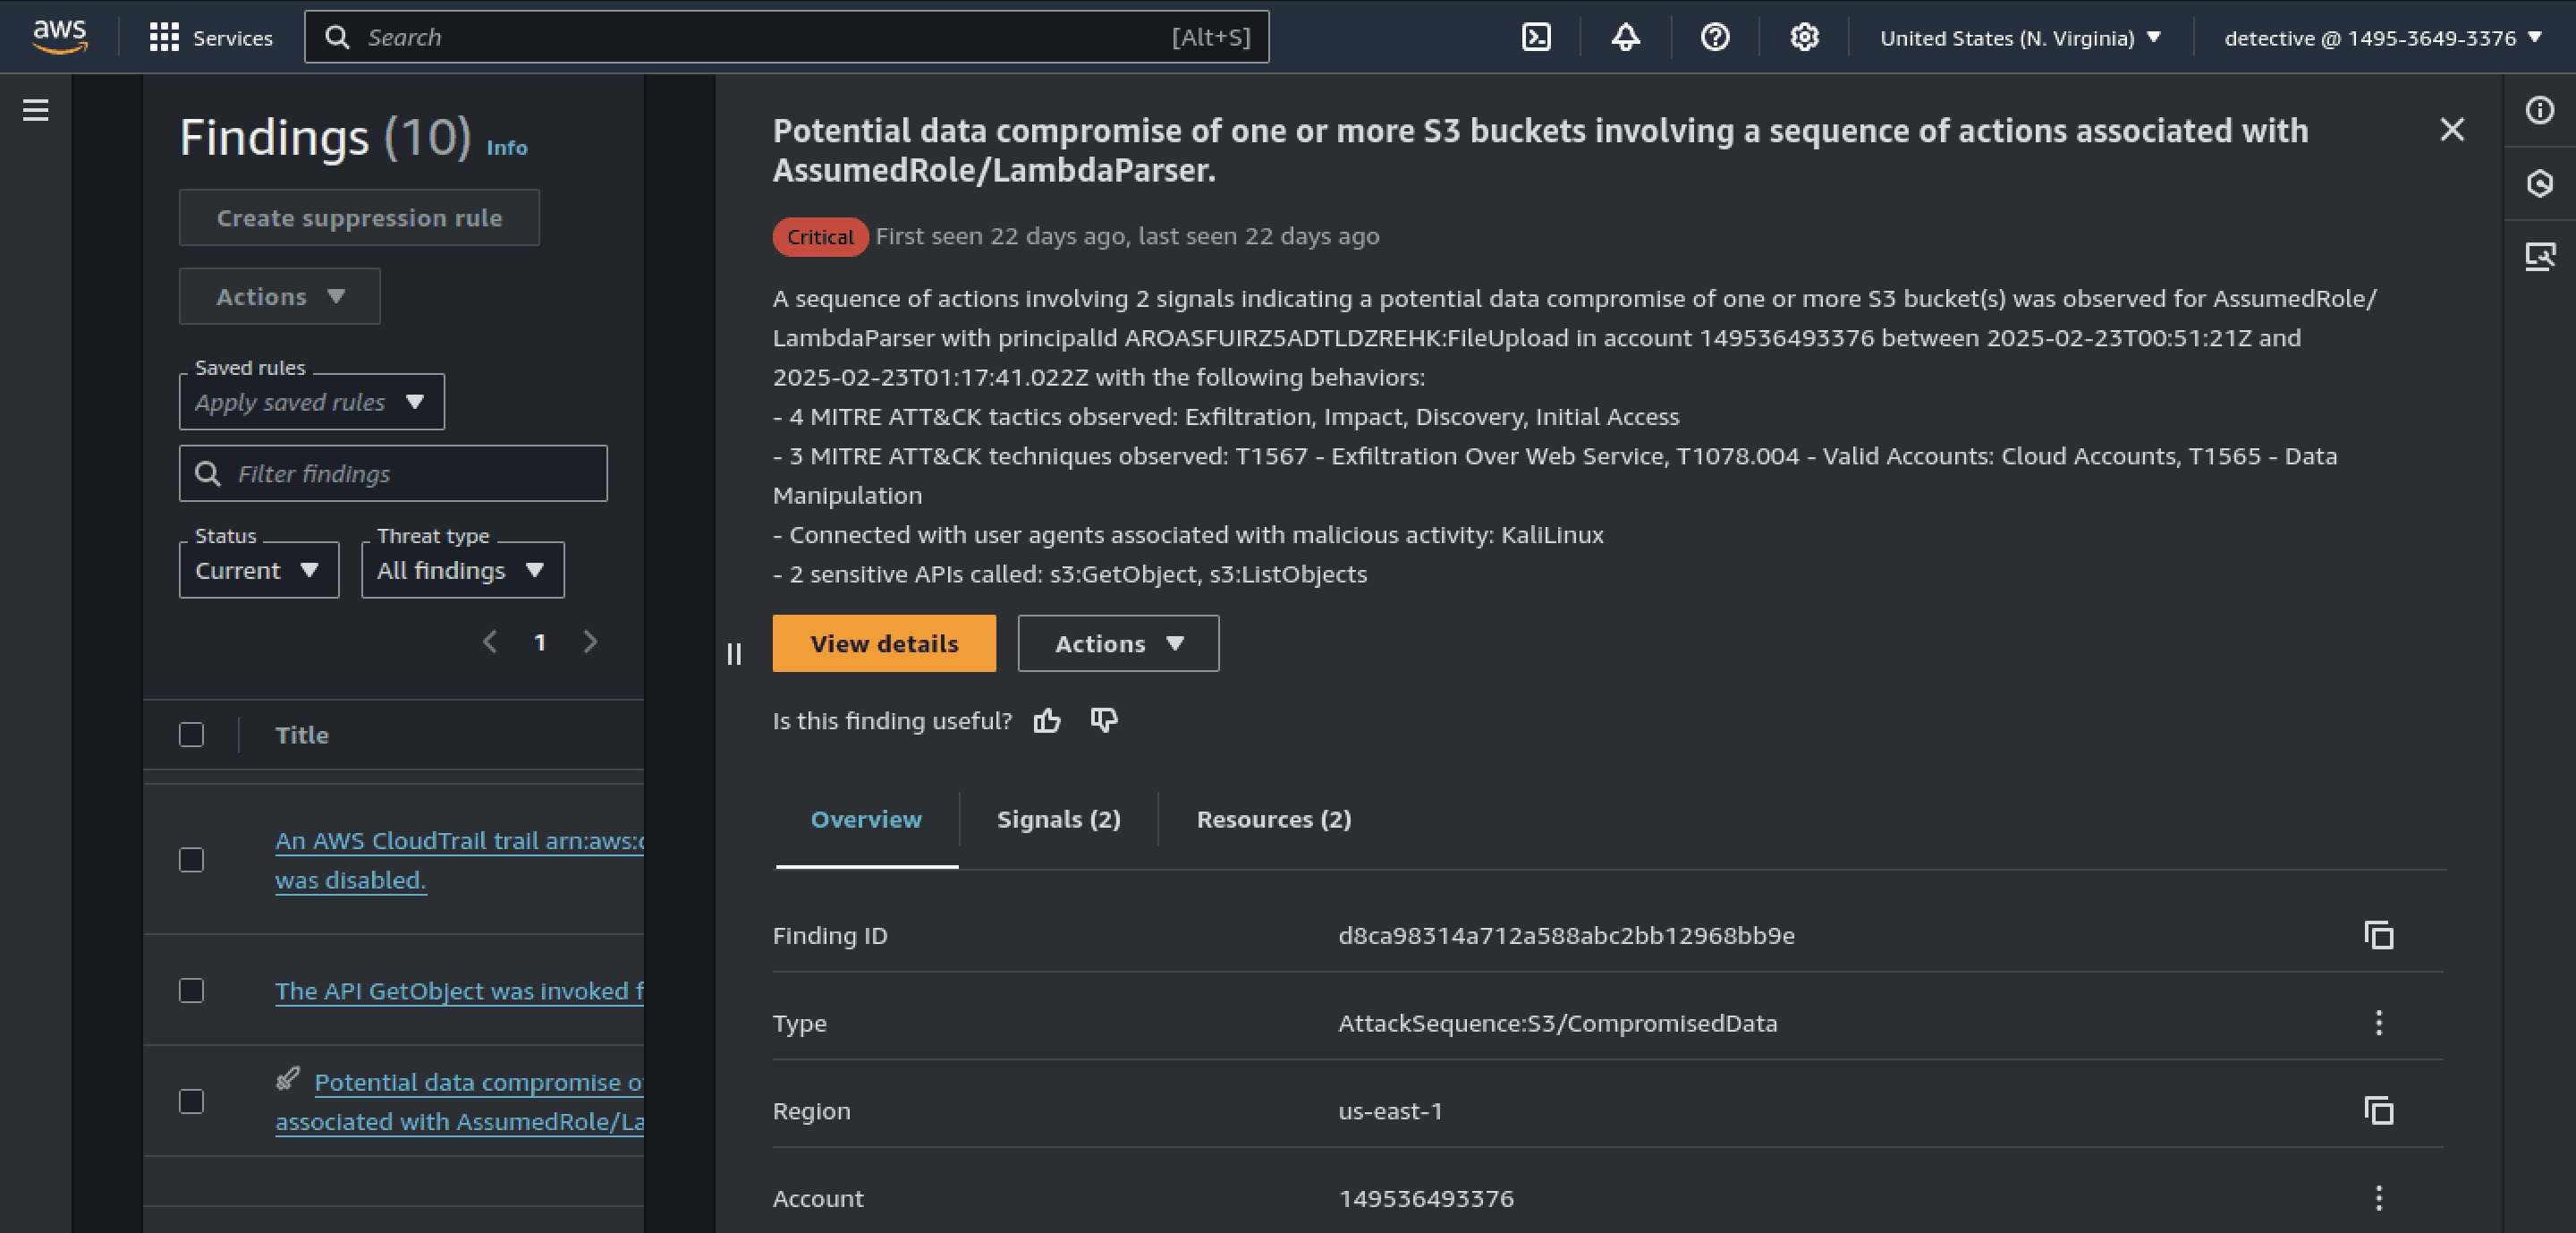Open AWS CloudShell terminal icon
2576x1233 pixels.
[x=1536, y=38]
